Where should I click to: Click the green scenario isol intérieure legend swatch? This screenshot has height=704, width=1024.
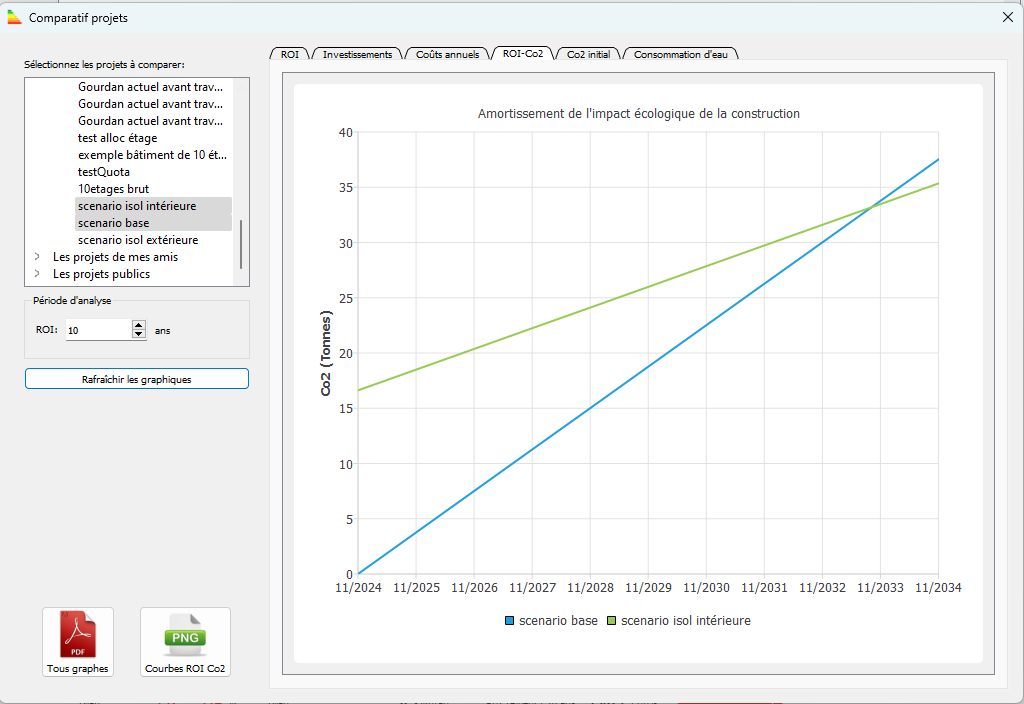[612, 621]
